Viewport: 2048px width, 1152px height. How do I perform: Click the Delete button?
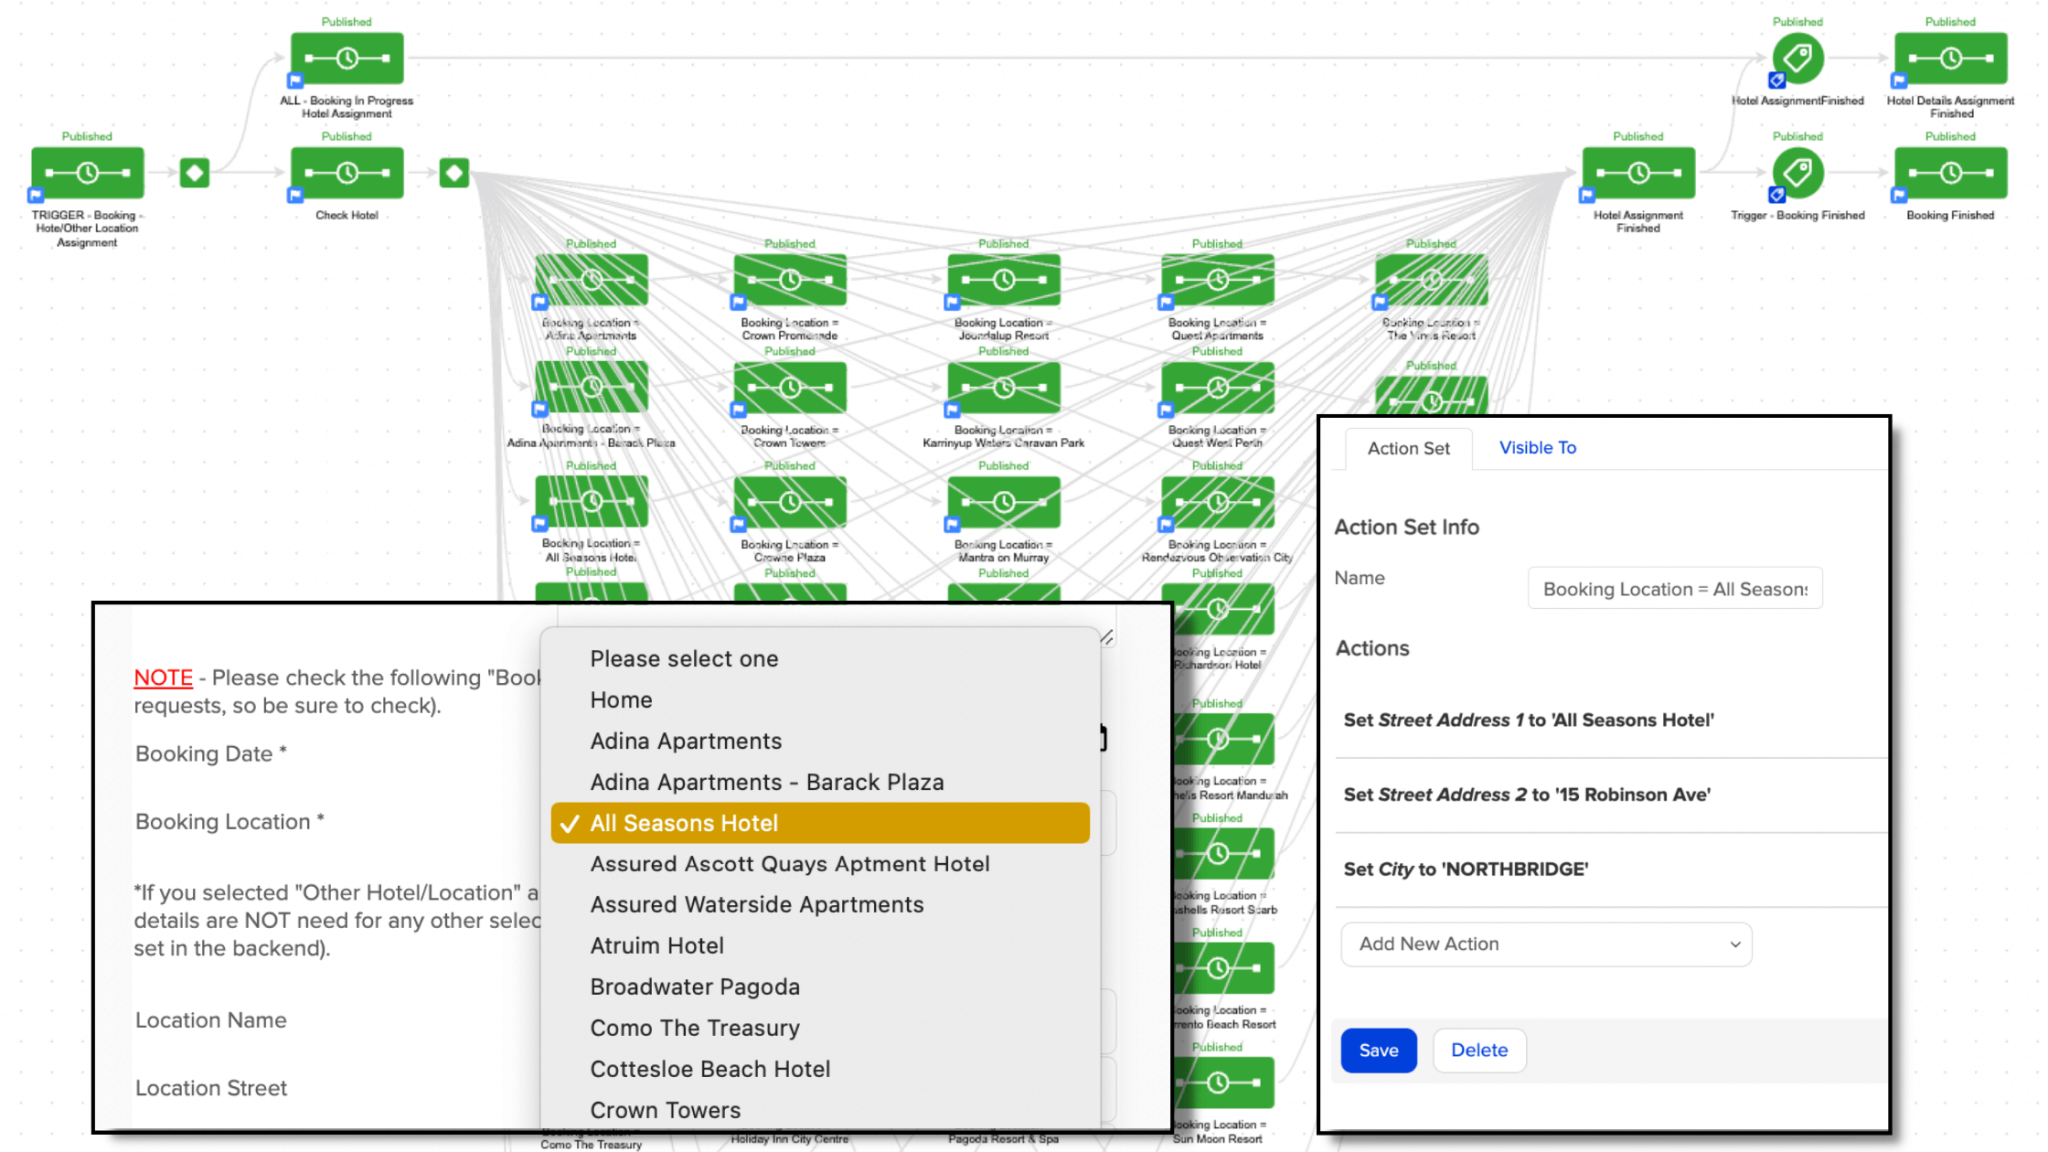[1478, 1050]
